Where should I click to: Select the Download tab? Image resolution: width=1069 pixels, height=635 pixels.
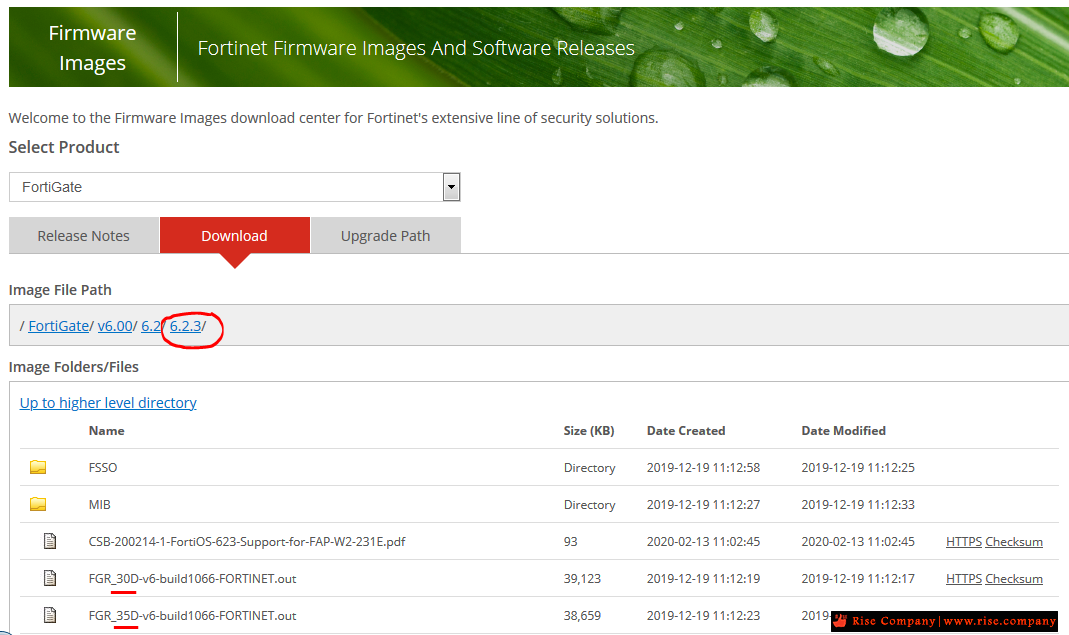pyautogui.click(x=235, y=236)
